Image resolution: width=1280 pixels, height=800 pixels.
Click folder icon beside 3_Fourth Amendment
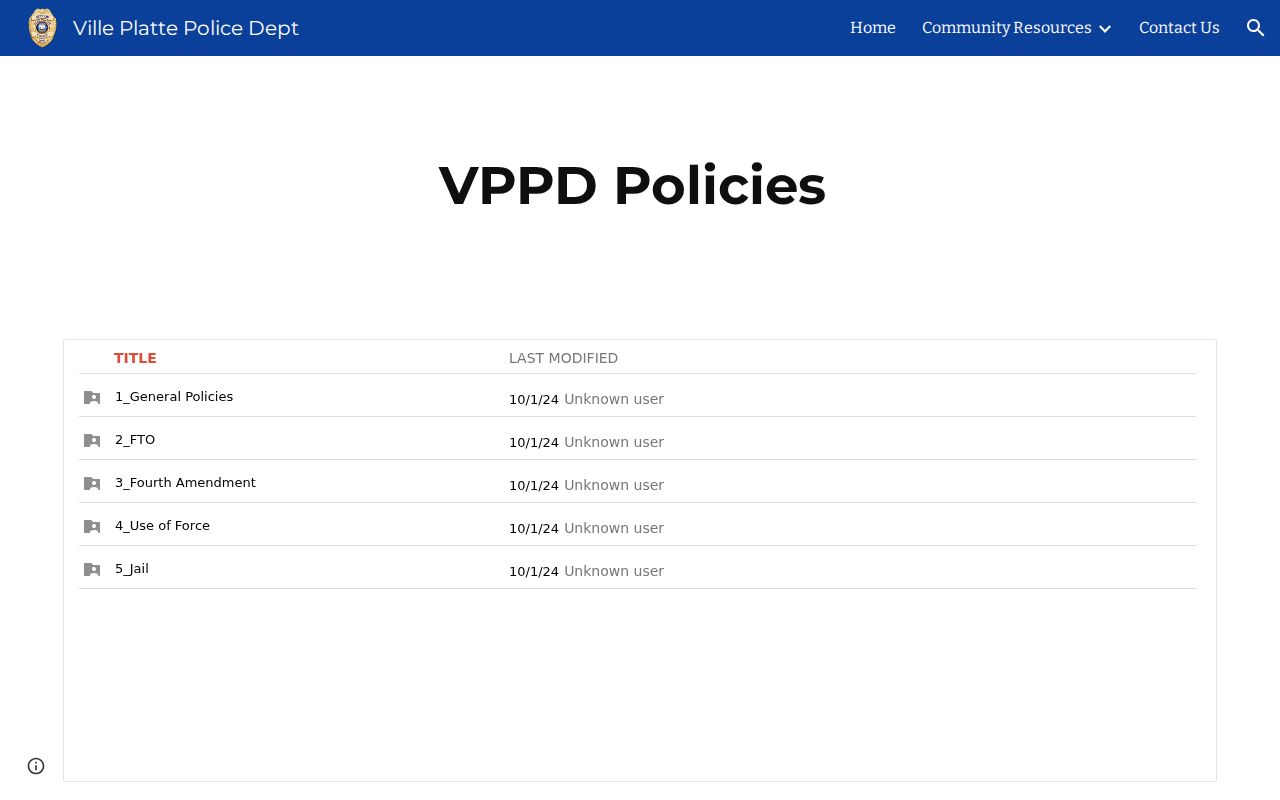click(x=92, y=484)
